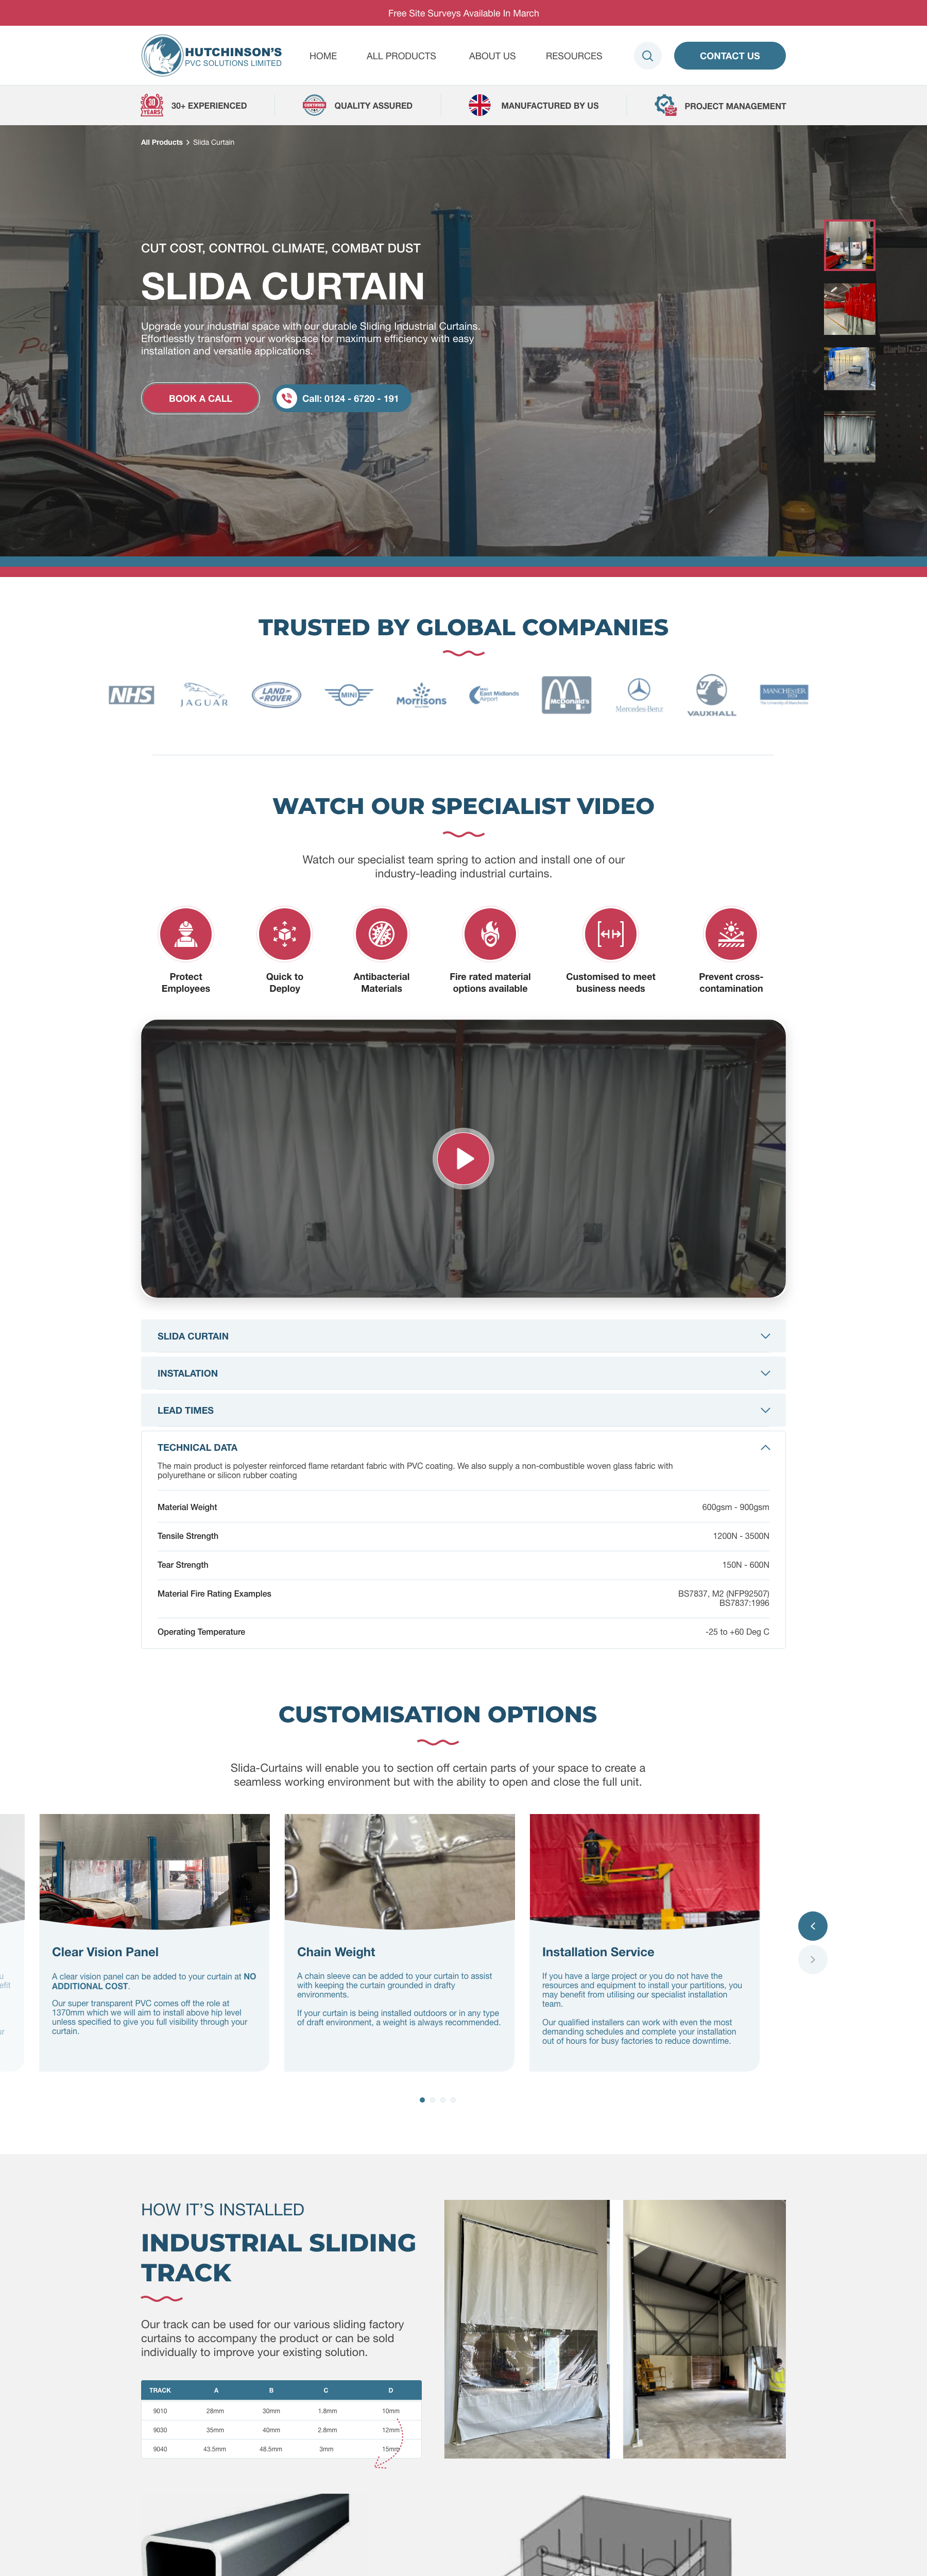Go to next customisation card
The width and height of the screenshot is (927, 2576).
tap(812, 1959)
